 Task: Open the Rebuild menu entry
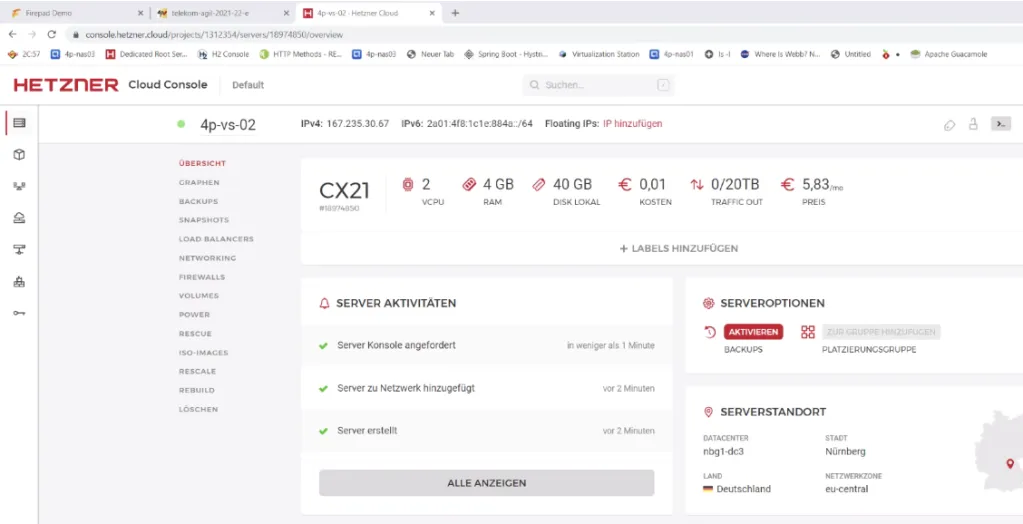pos(196,391)
